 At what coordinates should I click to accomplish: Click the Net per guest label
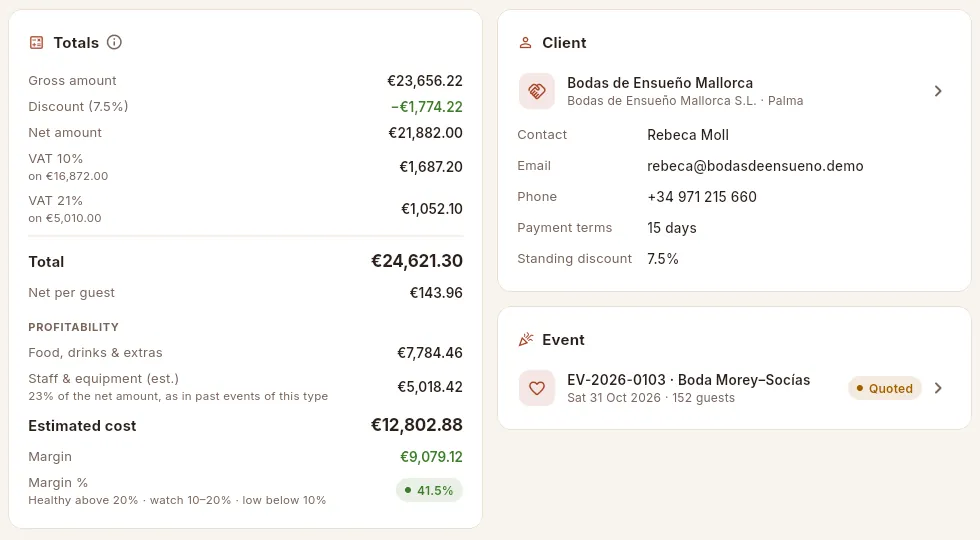(x=71, y=292)
